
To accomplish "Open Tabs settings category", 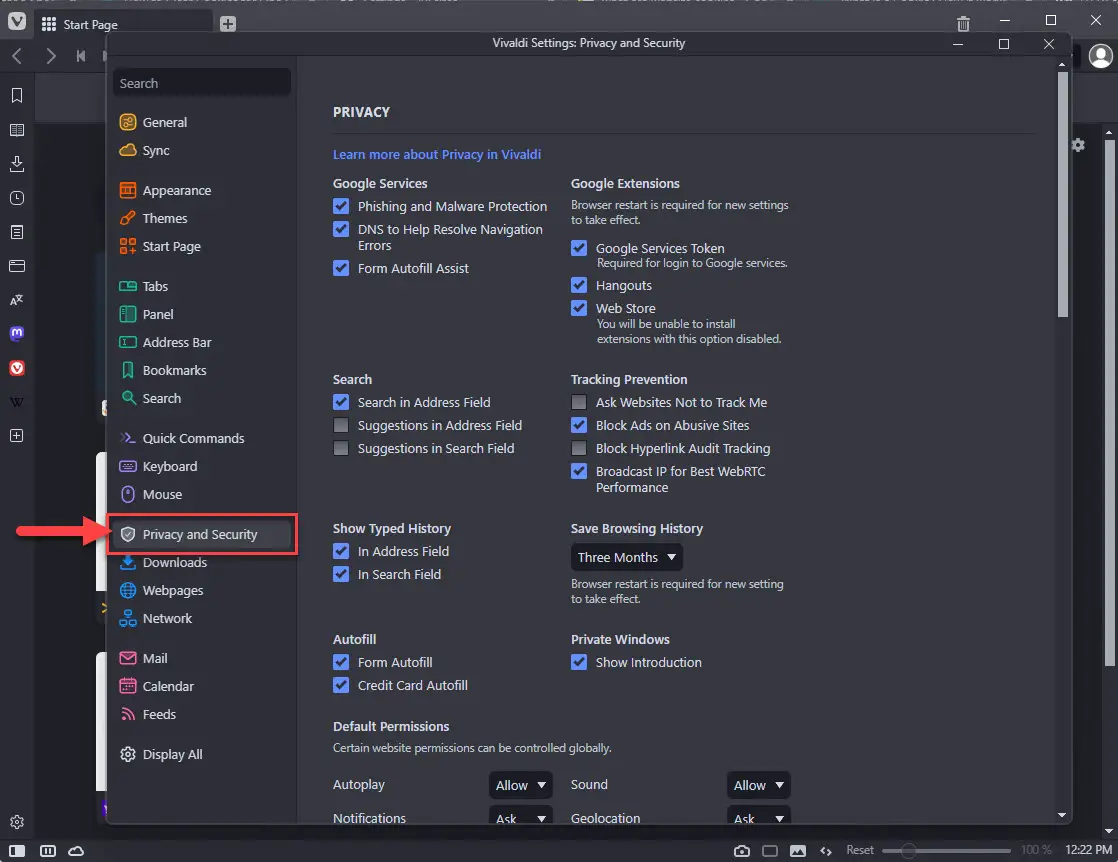I will 201,287.
